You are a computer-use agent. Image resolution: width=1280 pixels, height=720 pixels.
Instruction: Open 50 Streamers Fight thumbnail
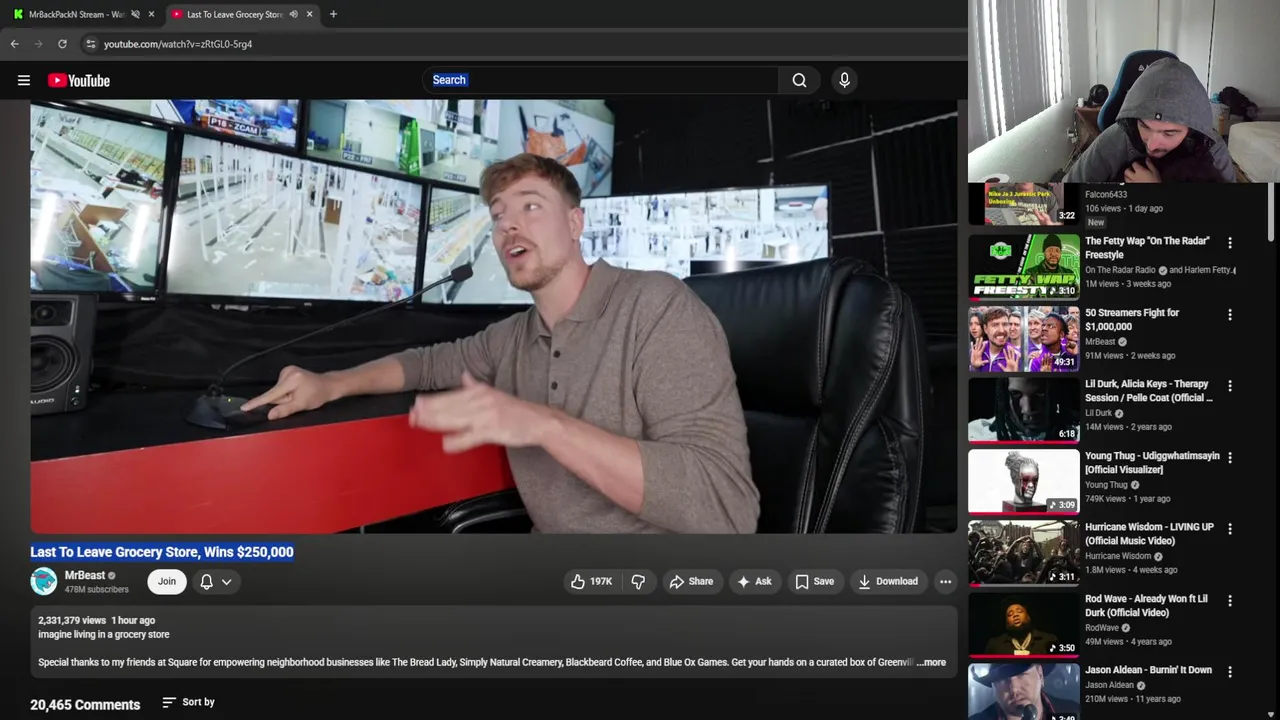click(x=1024, y=338)
